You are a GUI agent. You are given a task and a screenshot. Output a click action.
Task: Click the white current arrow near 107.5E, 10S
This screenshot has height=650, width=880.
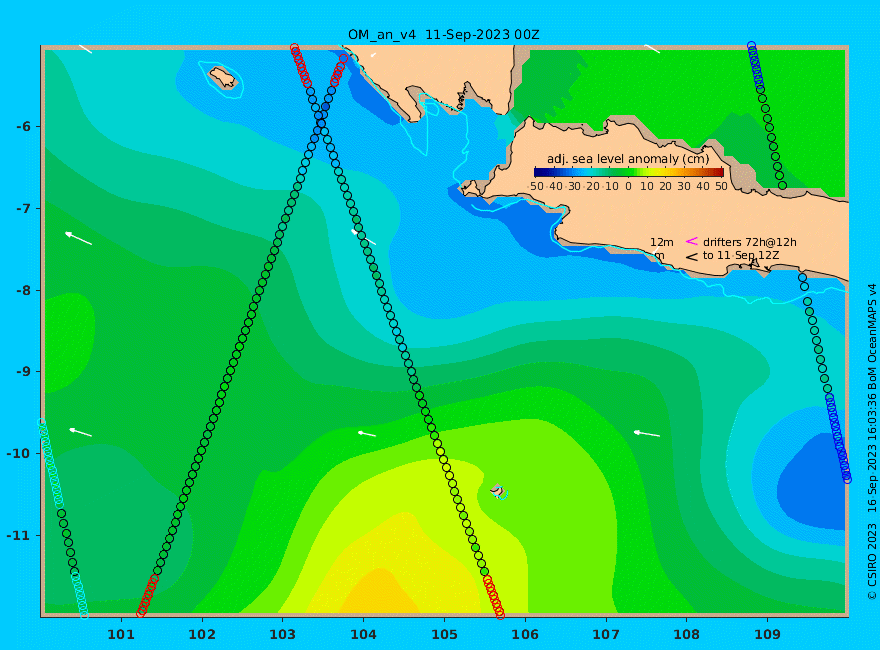click(647, 433)
